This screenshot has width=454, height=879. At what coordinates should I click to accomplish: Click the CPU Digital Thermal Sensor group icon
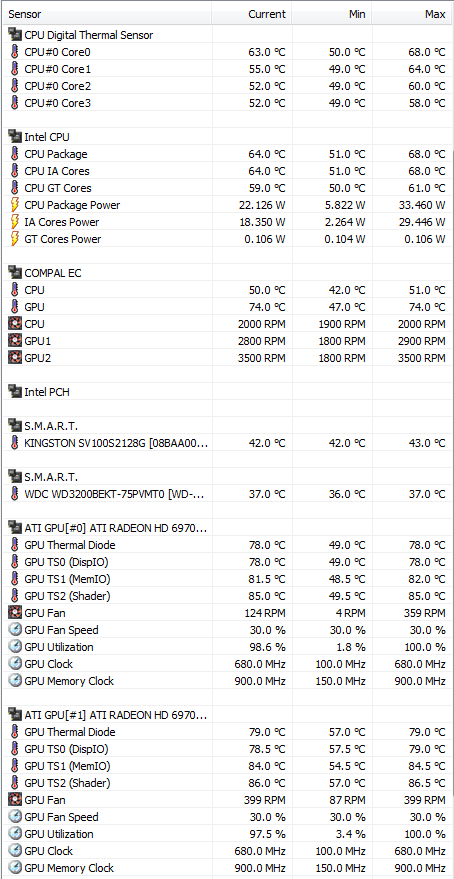point(15,35)
